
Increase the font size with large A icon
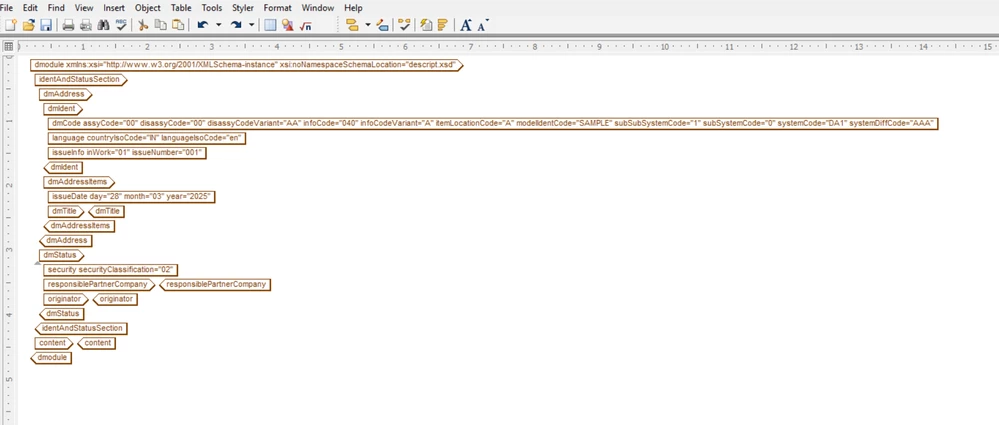pos(465,25)
